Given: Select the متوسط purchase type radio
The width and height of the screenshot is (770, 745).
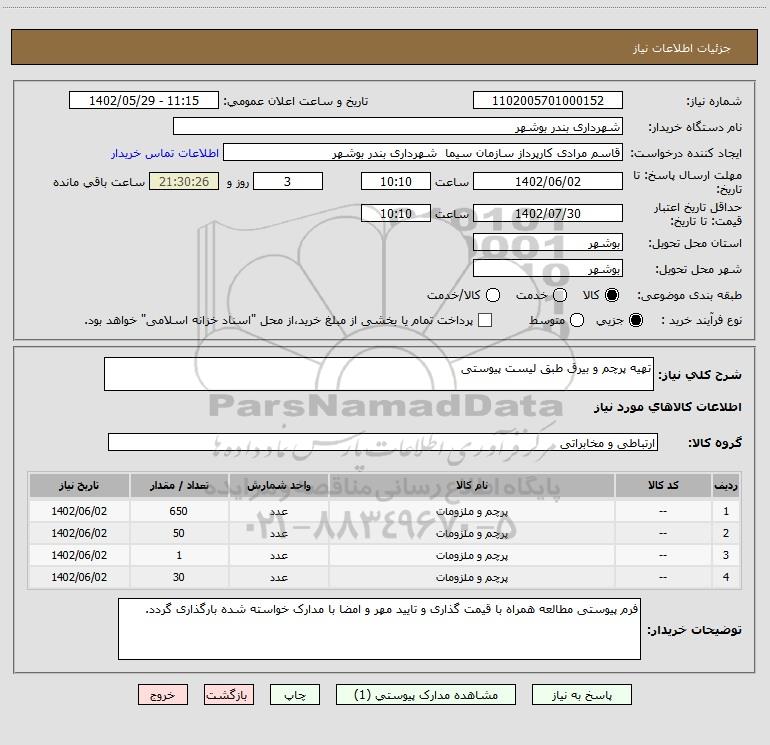Looking at the screenshot, I should 577,320.
